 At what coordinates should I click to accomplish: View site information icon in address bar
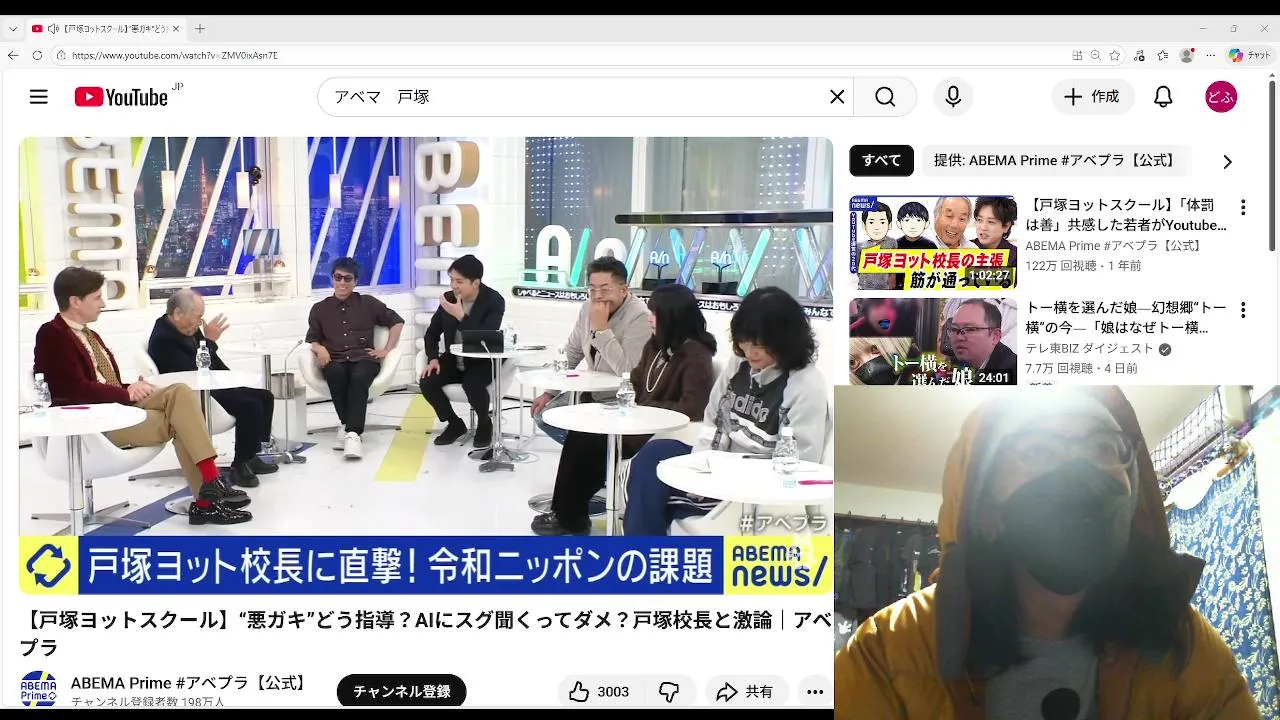tap(61, 55)
